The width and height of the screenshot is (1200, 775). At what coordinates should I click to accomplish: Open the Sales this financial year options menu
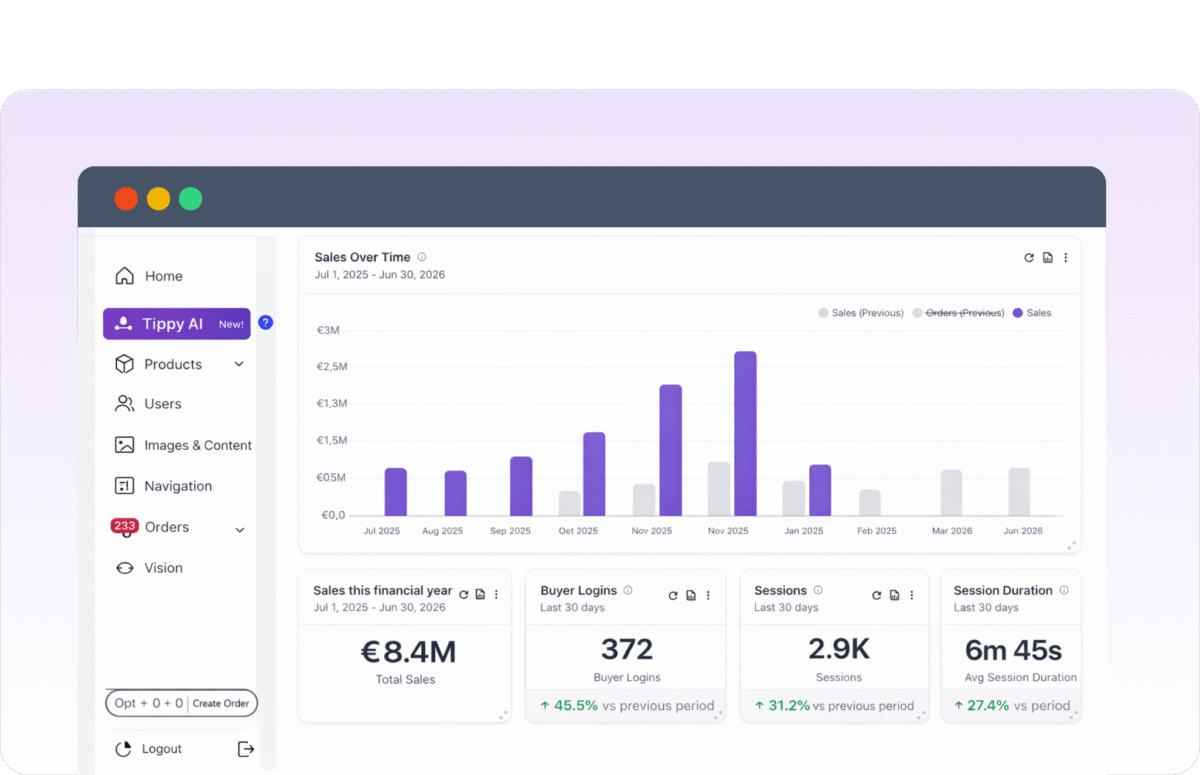[496, 595]
